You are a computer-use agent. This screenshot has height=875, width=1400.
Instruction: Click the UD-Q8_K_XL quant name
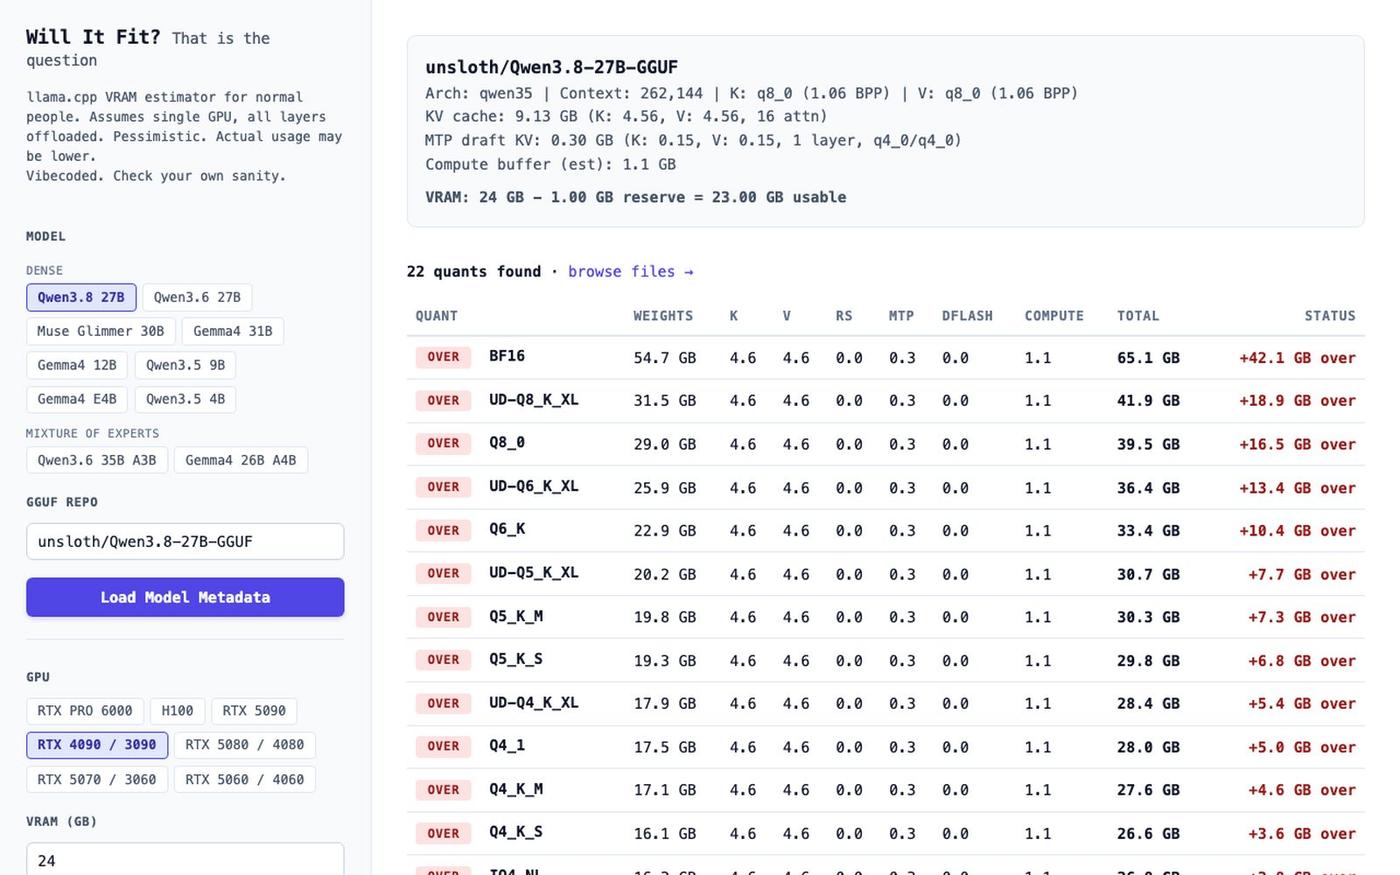click(534, 399)
